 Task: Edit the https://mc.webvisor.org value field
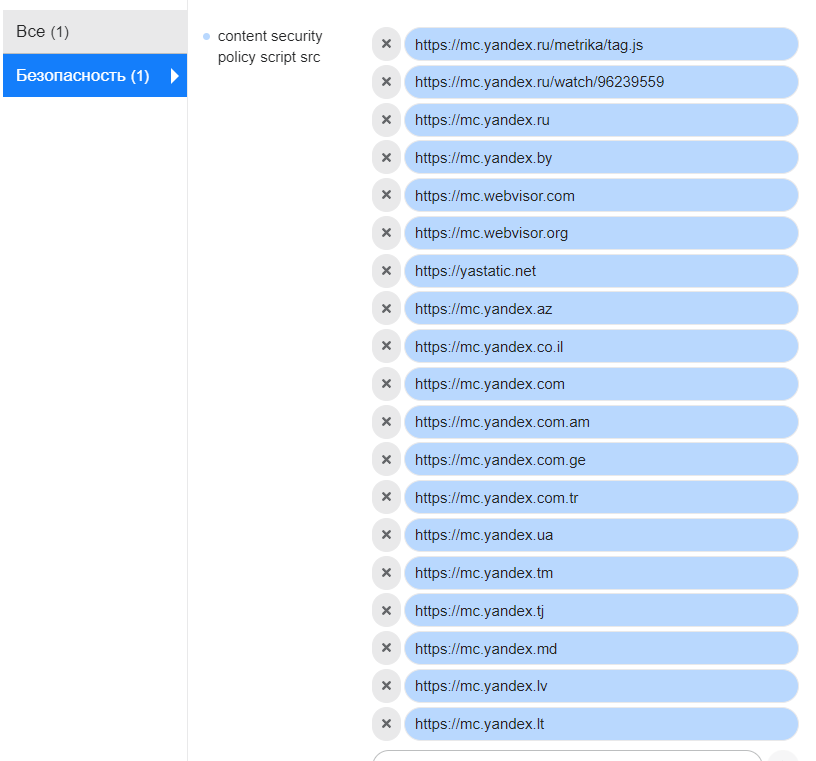click(601, 233)
